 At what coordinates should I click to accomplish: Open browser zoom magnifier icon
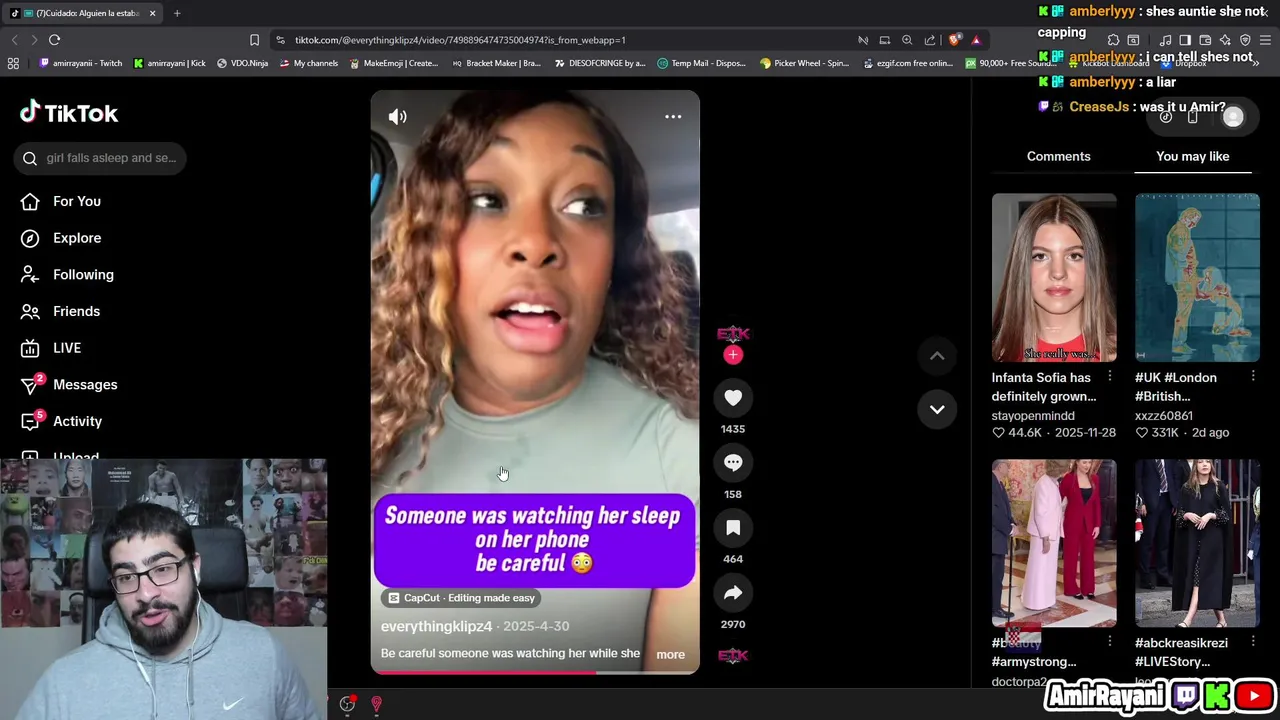pyautogui.click(x=907, y=40)
